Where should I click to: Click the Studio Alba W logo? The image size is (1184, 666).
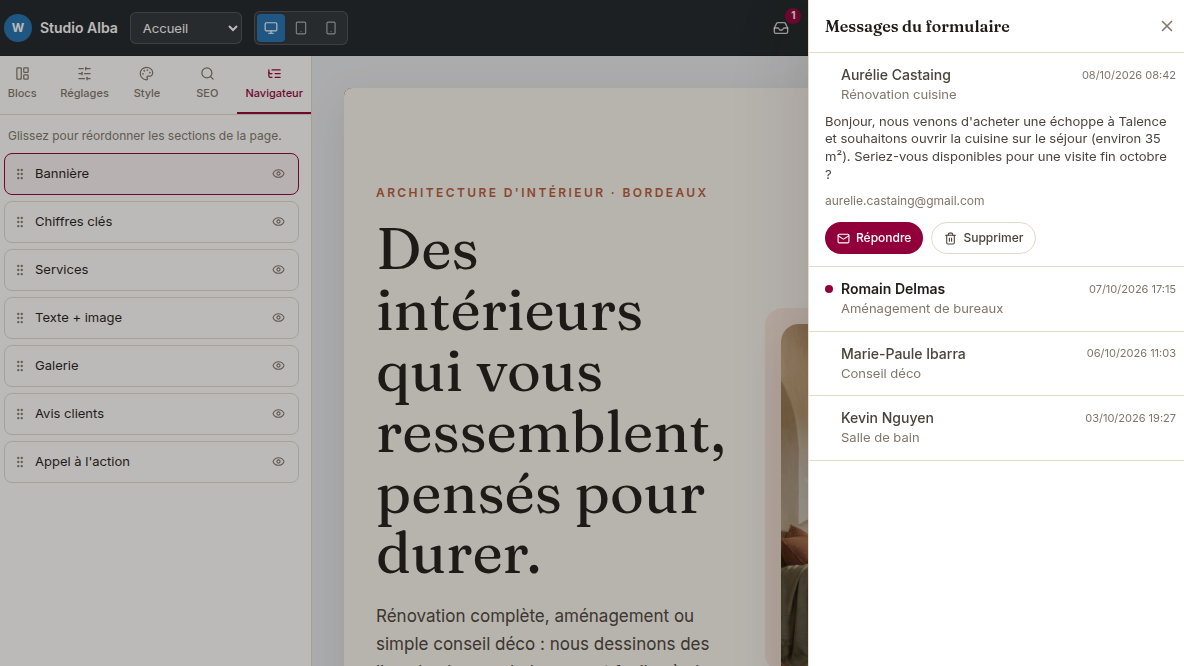(18, 28)
